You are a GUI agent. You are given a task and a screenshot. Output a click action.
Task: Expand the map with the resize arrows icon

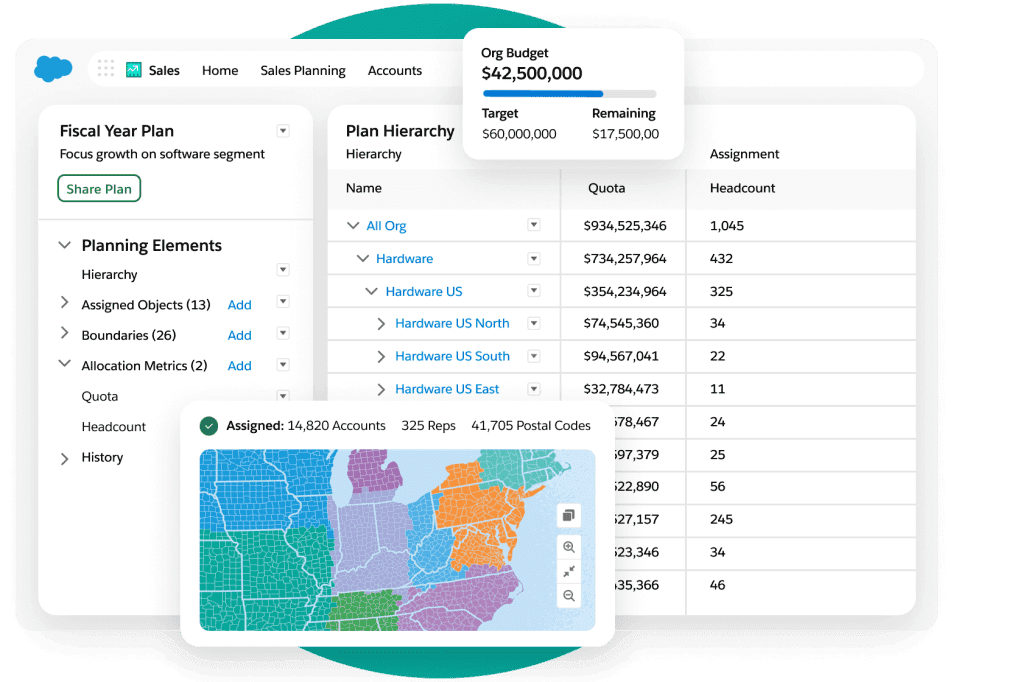[568, 572]
